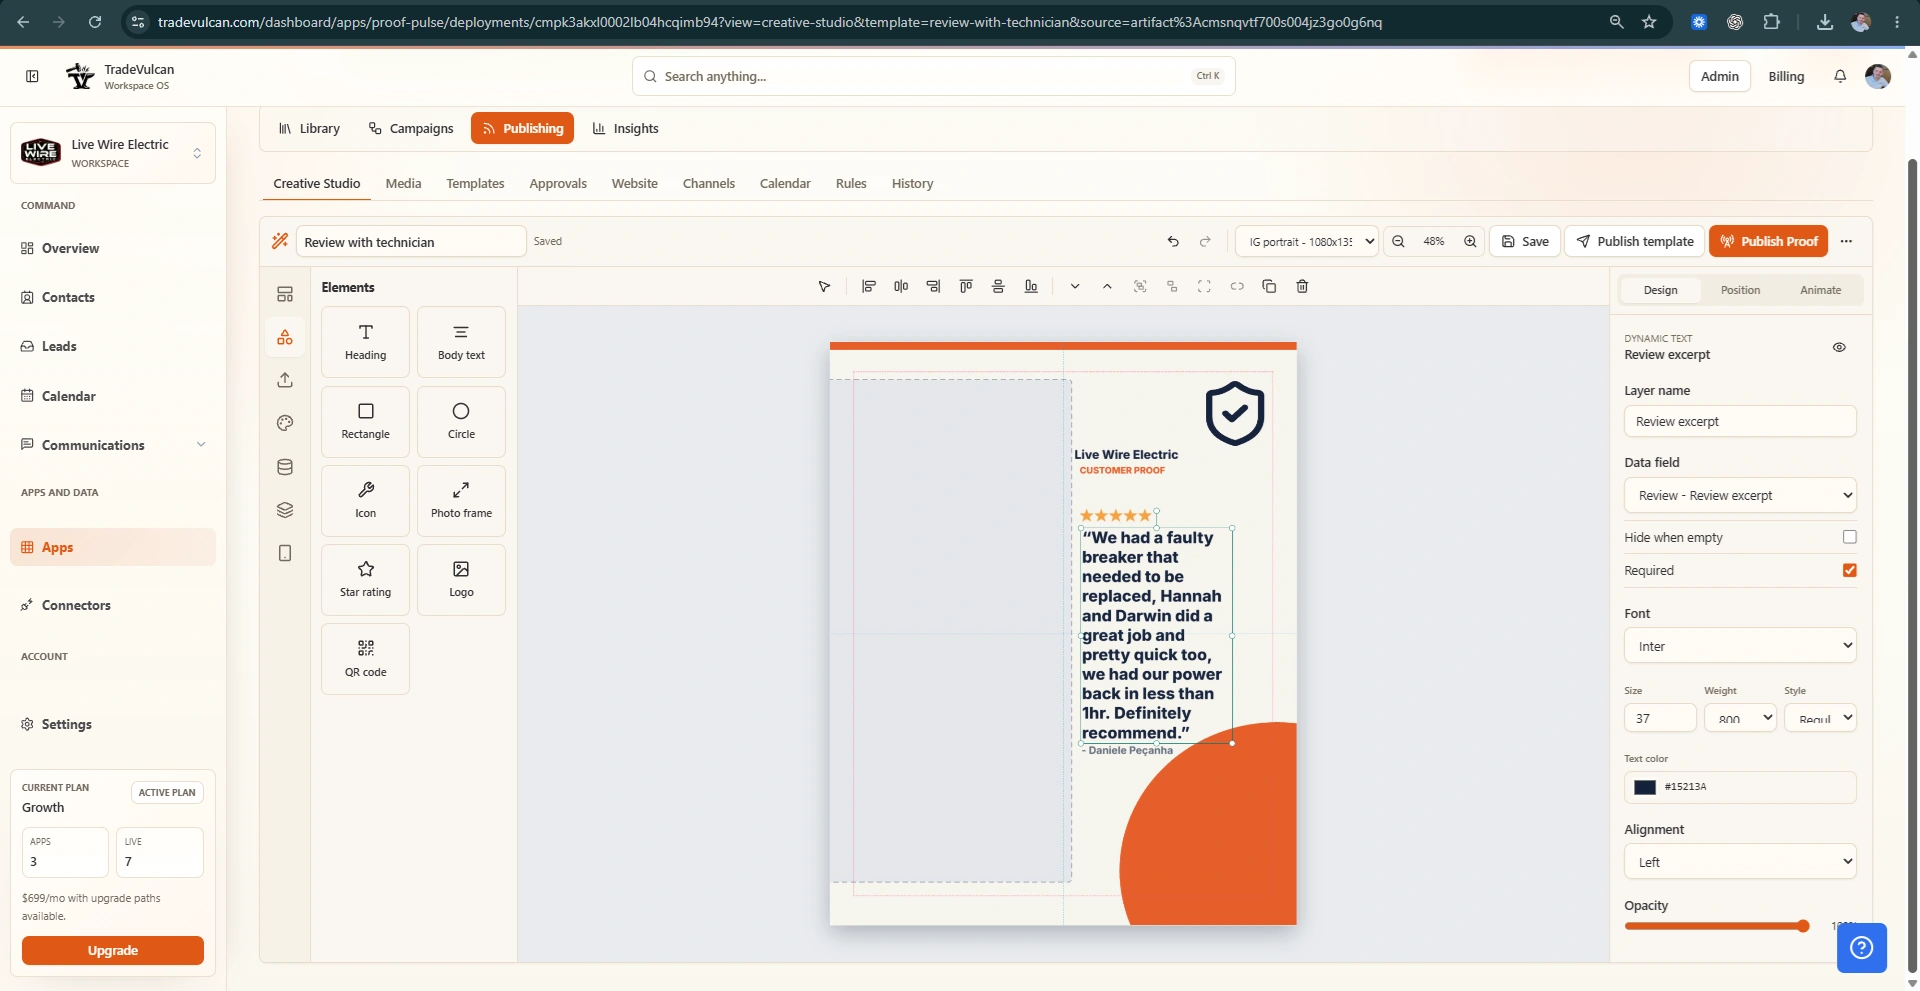Open the IG portrait canvas size dropdown
Image resolution: width=1920 pixels, height=991 pixels.
point(1307,241)
